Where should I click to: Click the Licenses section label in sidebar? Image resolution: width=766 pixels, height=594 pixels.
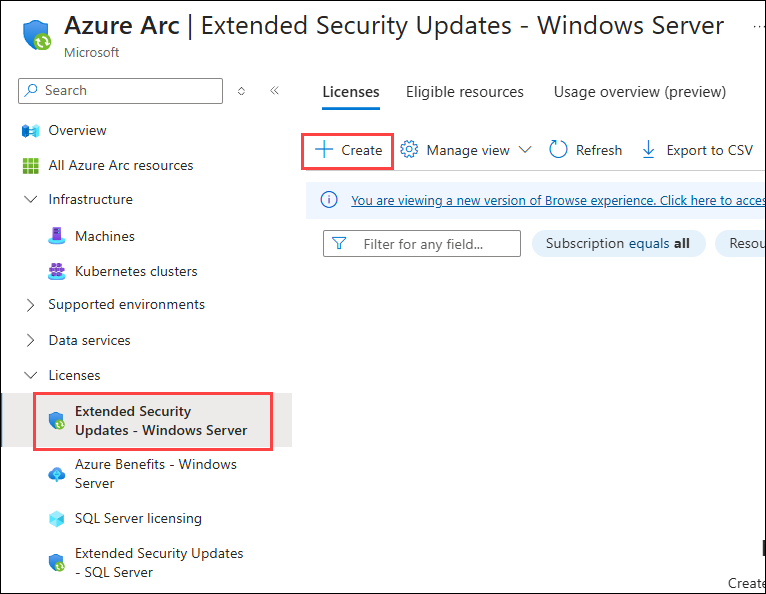[74, 375]
